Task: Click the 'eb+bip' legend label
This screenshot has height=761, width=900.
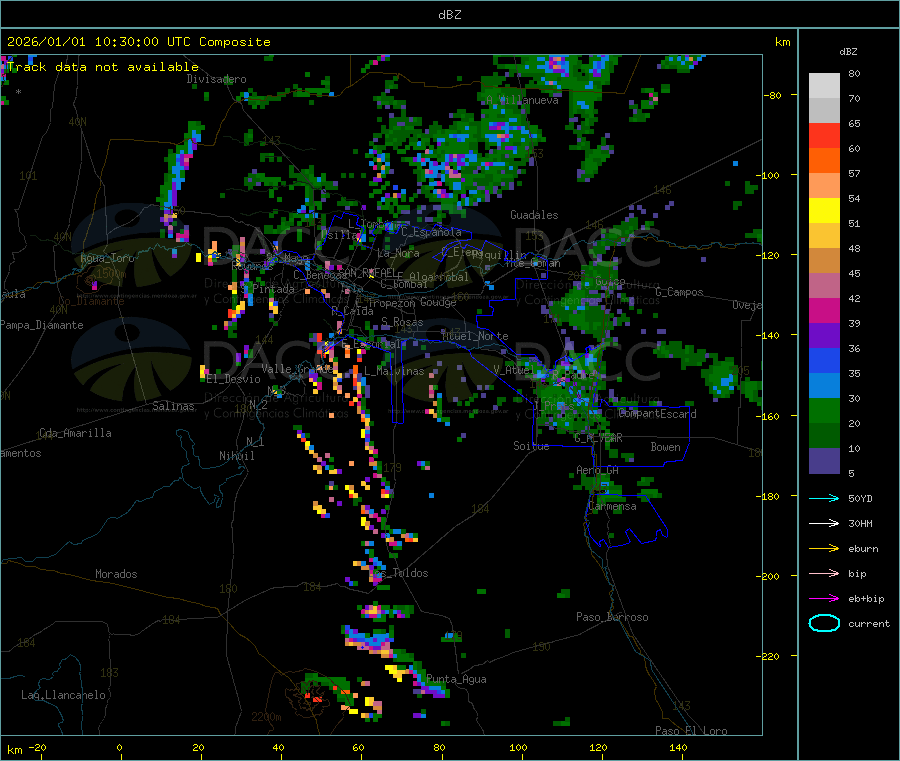Action: click(x=866, y=599)
